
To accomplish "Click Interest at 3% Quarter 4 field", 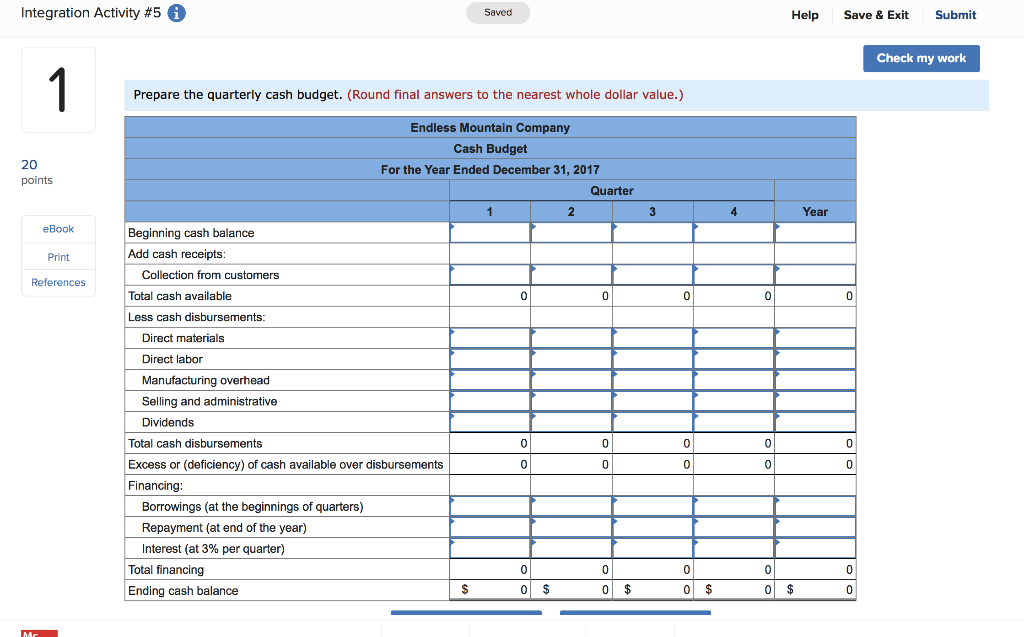I will (x=734, y=548).
